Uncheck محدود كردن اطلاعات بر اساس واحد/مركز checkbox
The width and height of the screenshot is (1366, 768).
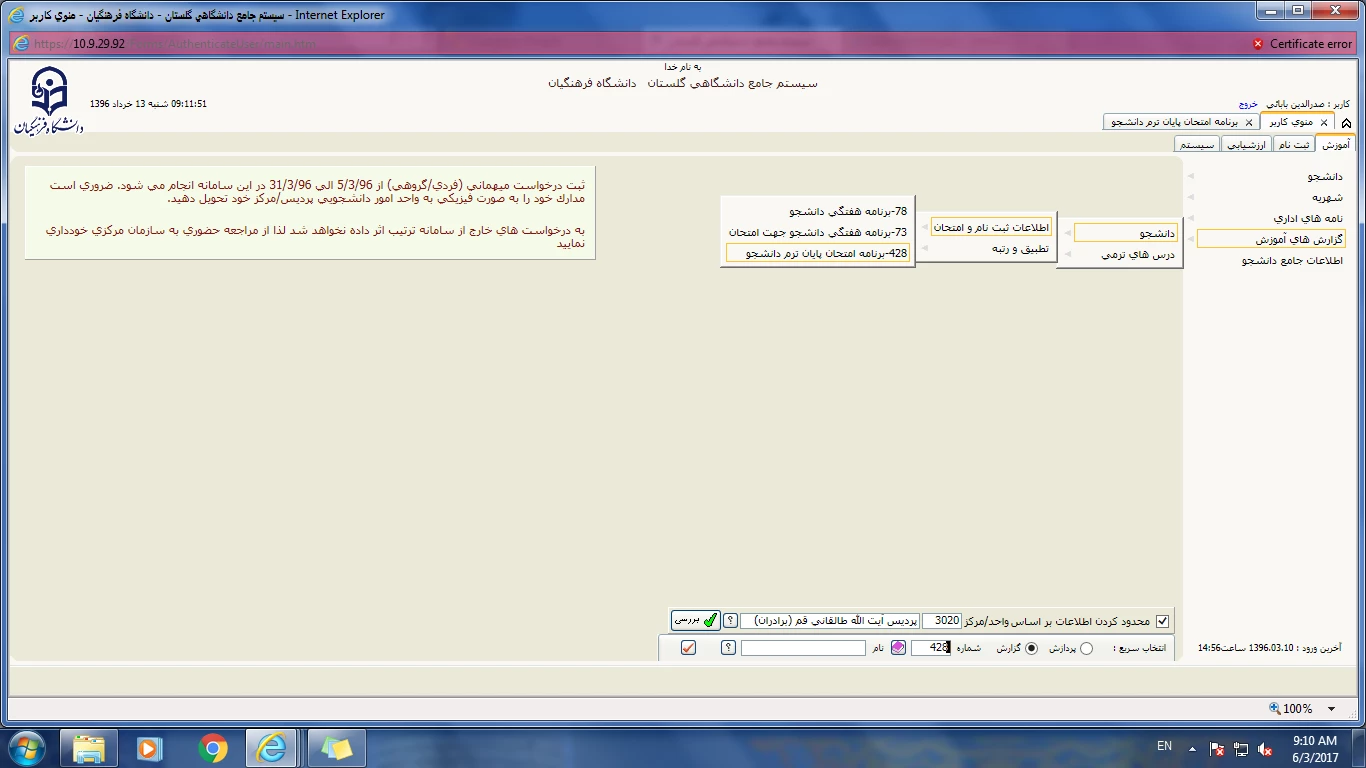[x=1162, y=621]
